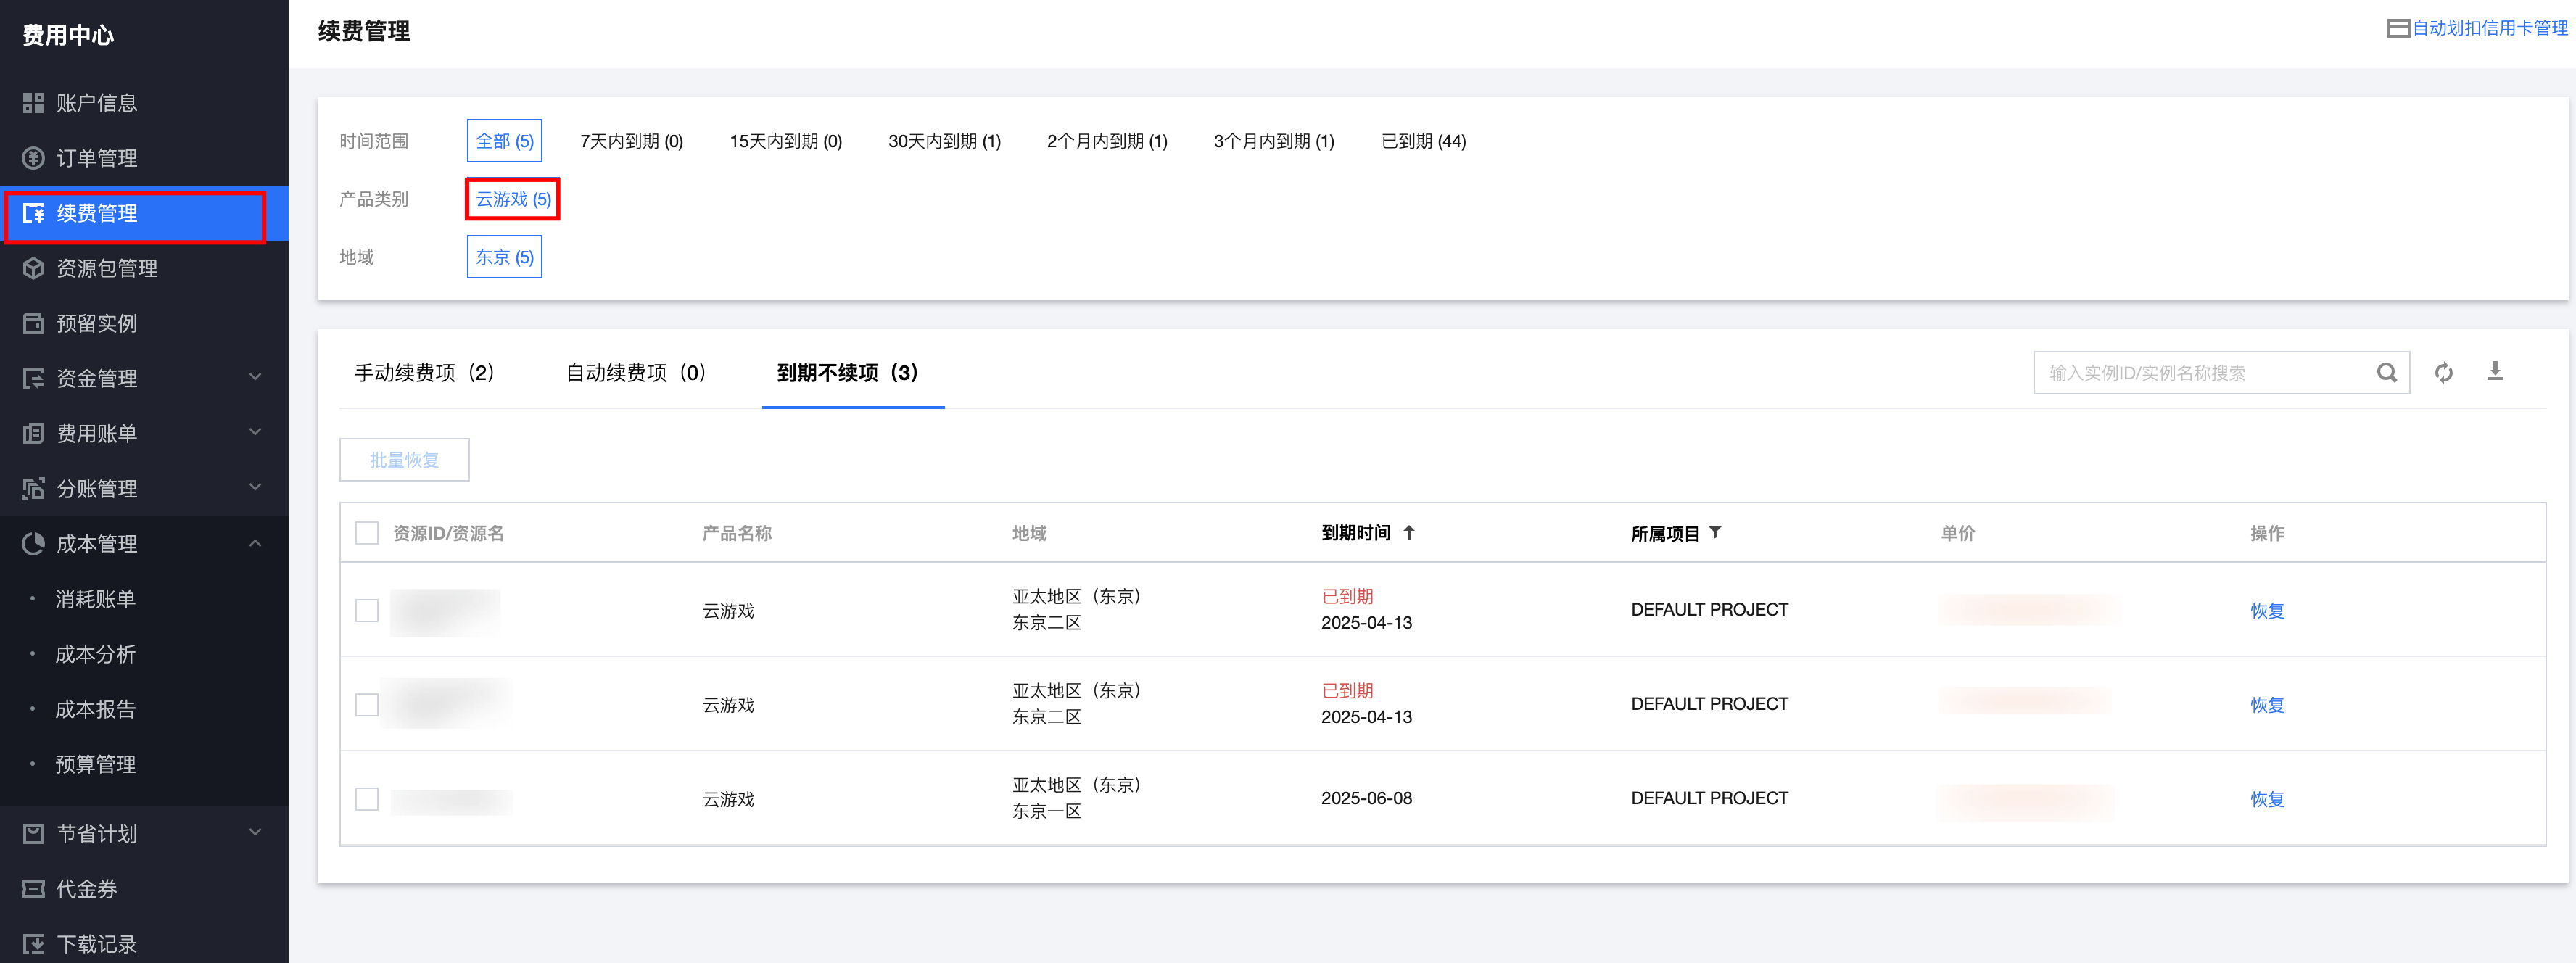Click the 所属项目 filter funnel icon

[x=1715, y=532]
